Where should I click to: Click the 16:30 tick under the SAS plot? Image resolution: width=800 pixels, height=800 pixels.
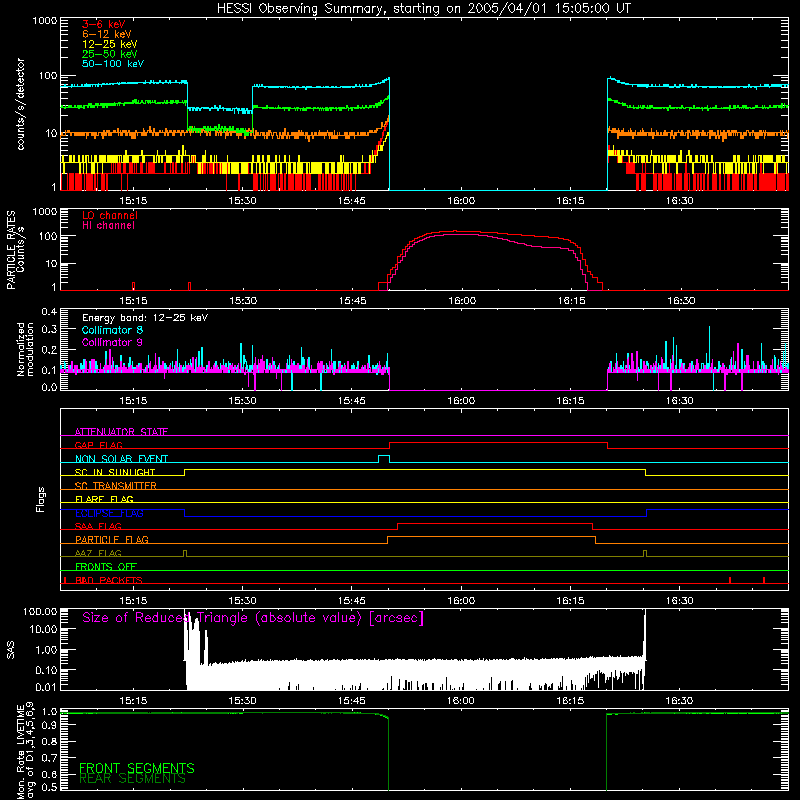(680, 701)
